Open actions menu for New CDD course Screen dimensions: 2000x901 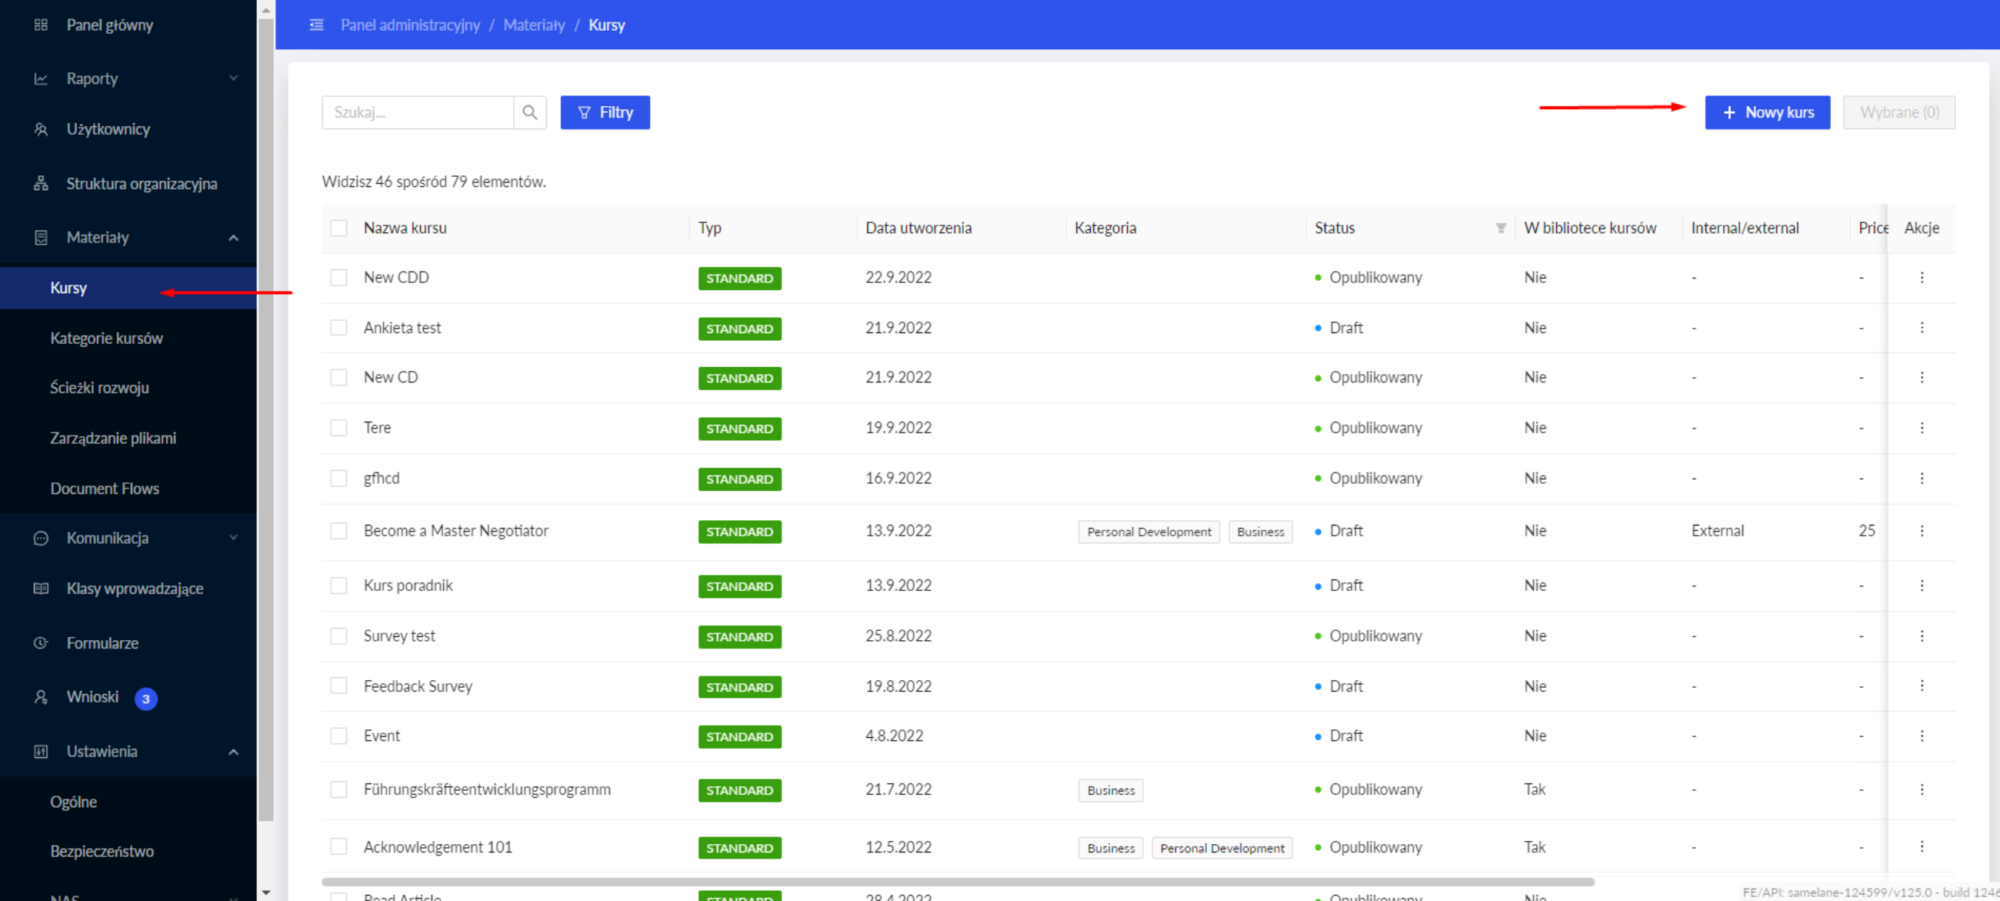coord(1921,278)
